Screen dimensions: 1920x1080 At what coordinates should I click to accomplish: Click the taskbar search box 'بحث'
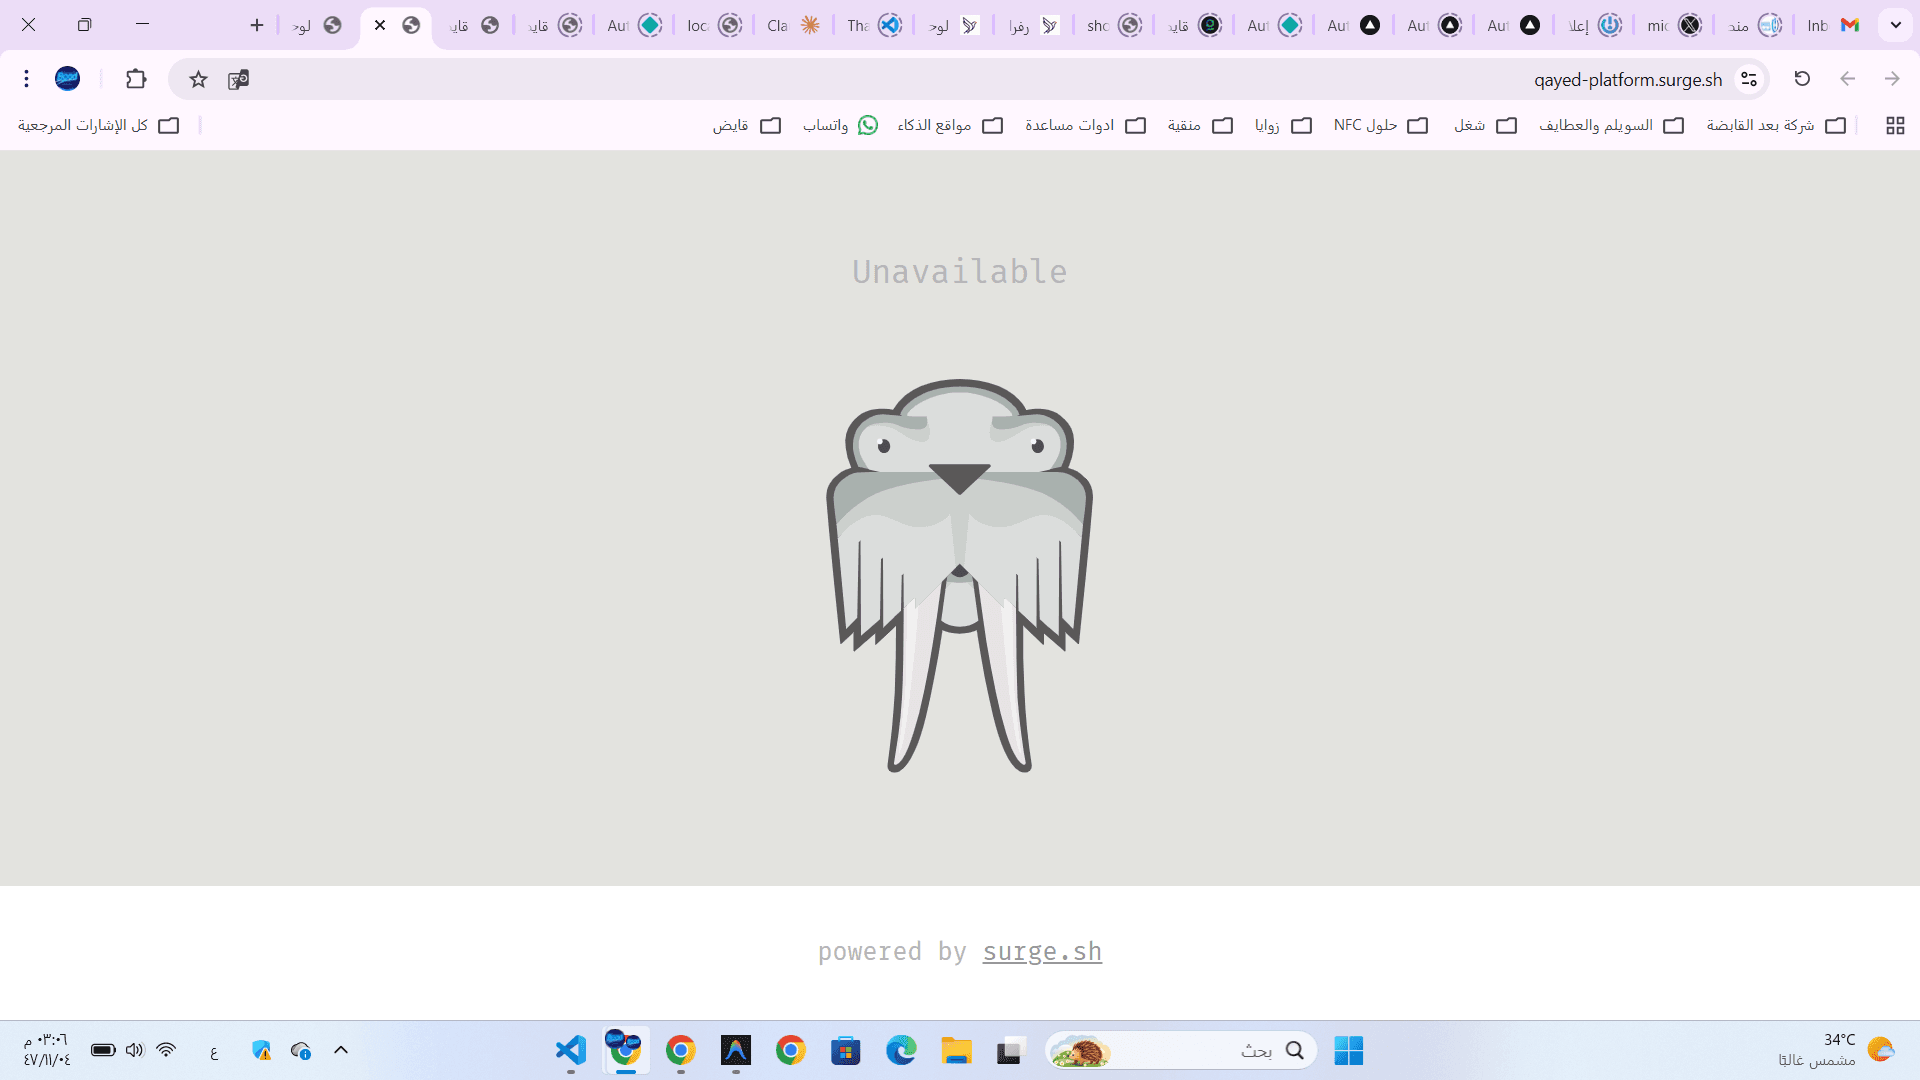click(x=1181, y=1050)
